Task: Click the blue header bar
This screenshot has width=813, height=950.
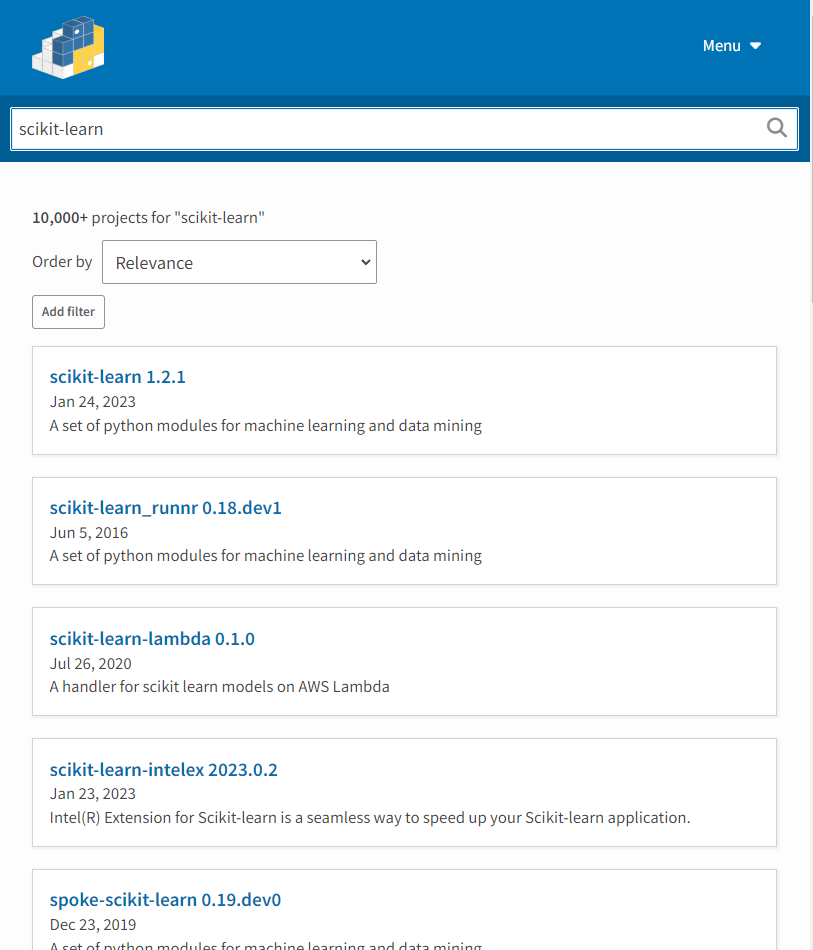Action: (x=400, y=46)
